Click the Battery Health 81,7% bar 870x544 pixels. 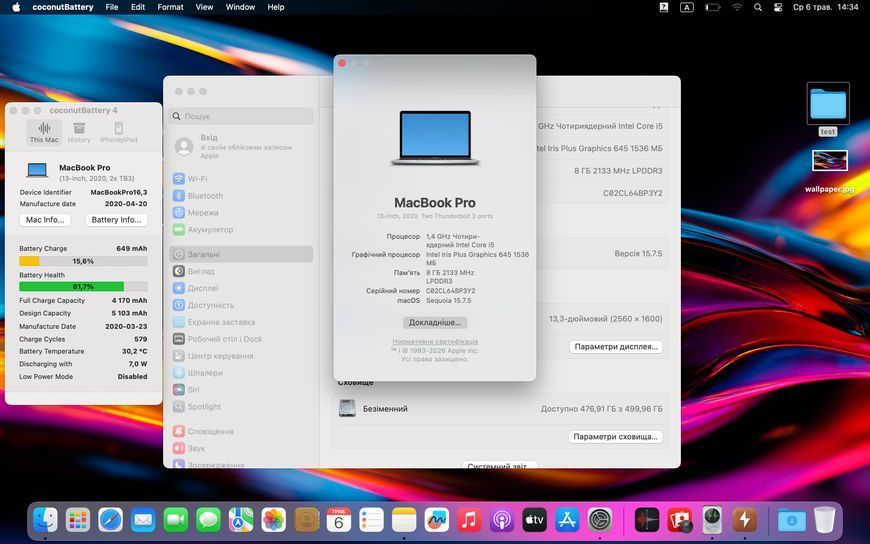83,286
